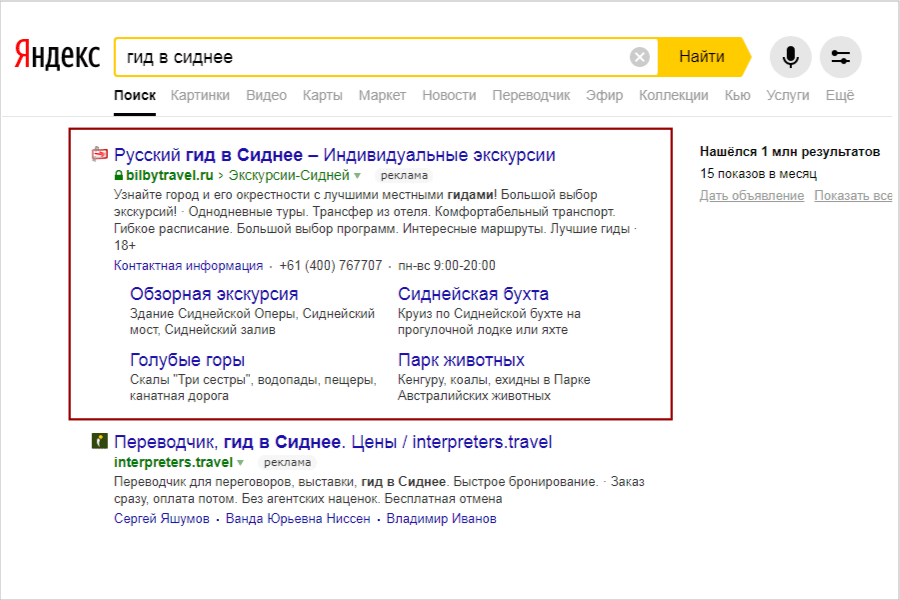Viewport: 900px width, 600px height.
Task: Switch to the Поиск tab
Action: (x=135, y=95)
